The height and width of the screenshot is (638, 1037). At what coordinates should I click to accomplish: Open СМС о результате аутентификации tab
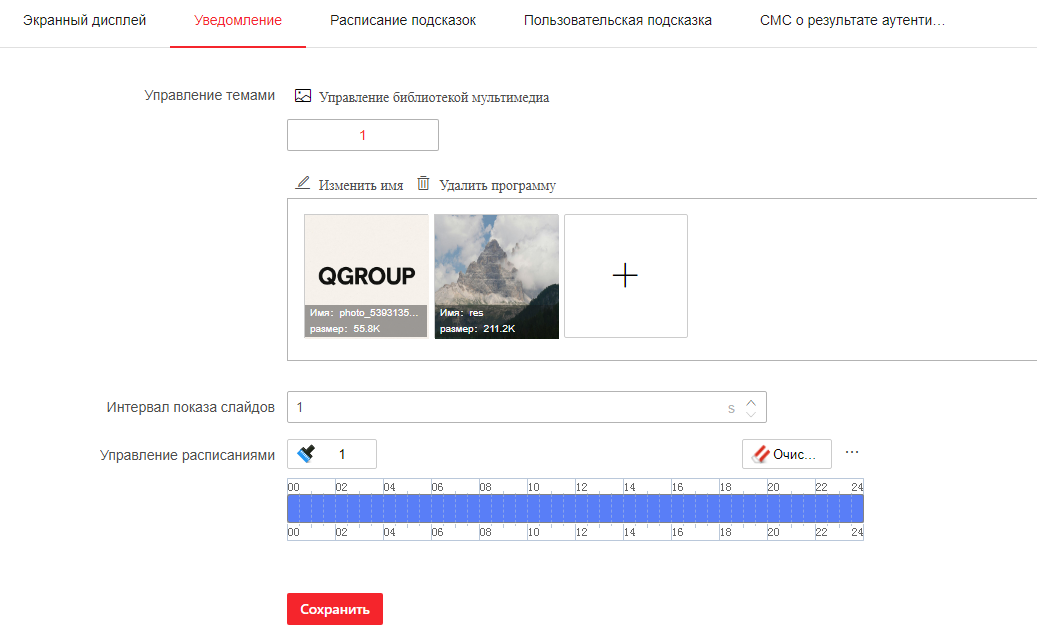pyautogui.click(x=852, y=21)
